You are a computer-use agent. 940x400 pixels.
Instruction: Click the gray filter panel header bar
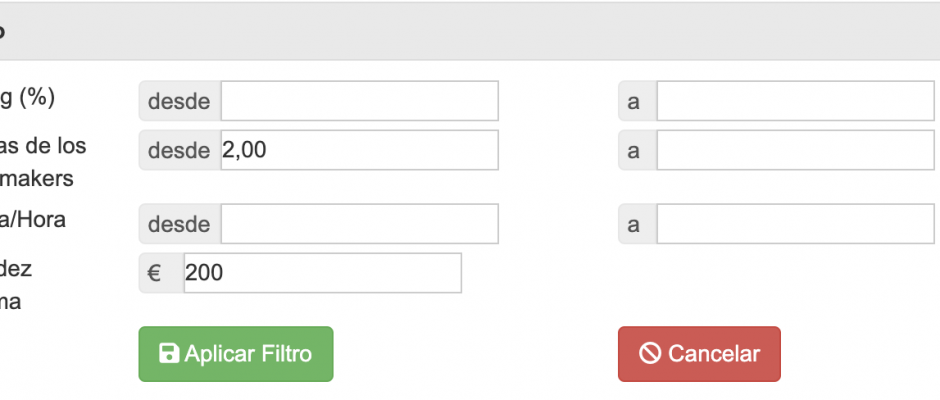click(470, 31)
